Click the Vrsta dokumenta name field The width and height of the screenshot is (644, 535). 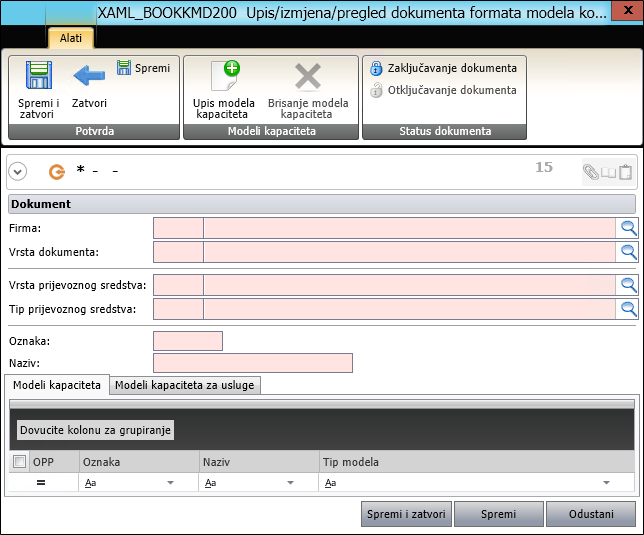coord(410,252)
